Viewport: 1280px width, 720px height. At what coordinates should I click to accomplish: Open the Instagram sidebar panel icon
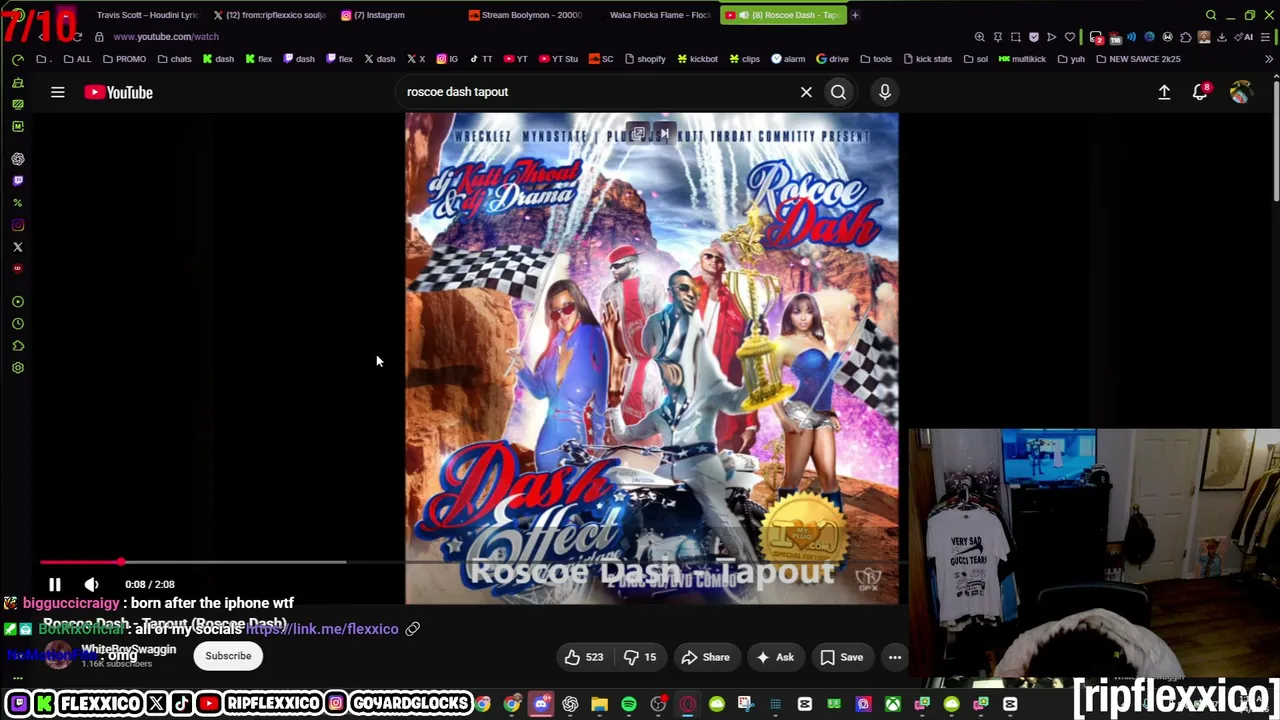click(x=18, y=225)
